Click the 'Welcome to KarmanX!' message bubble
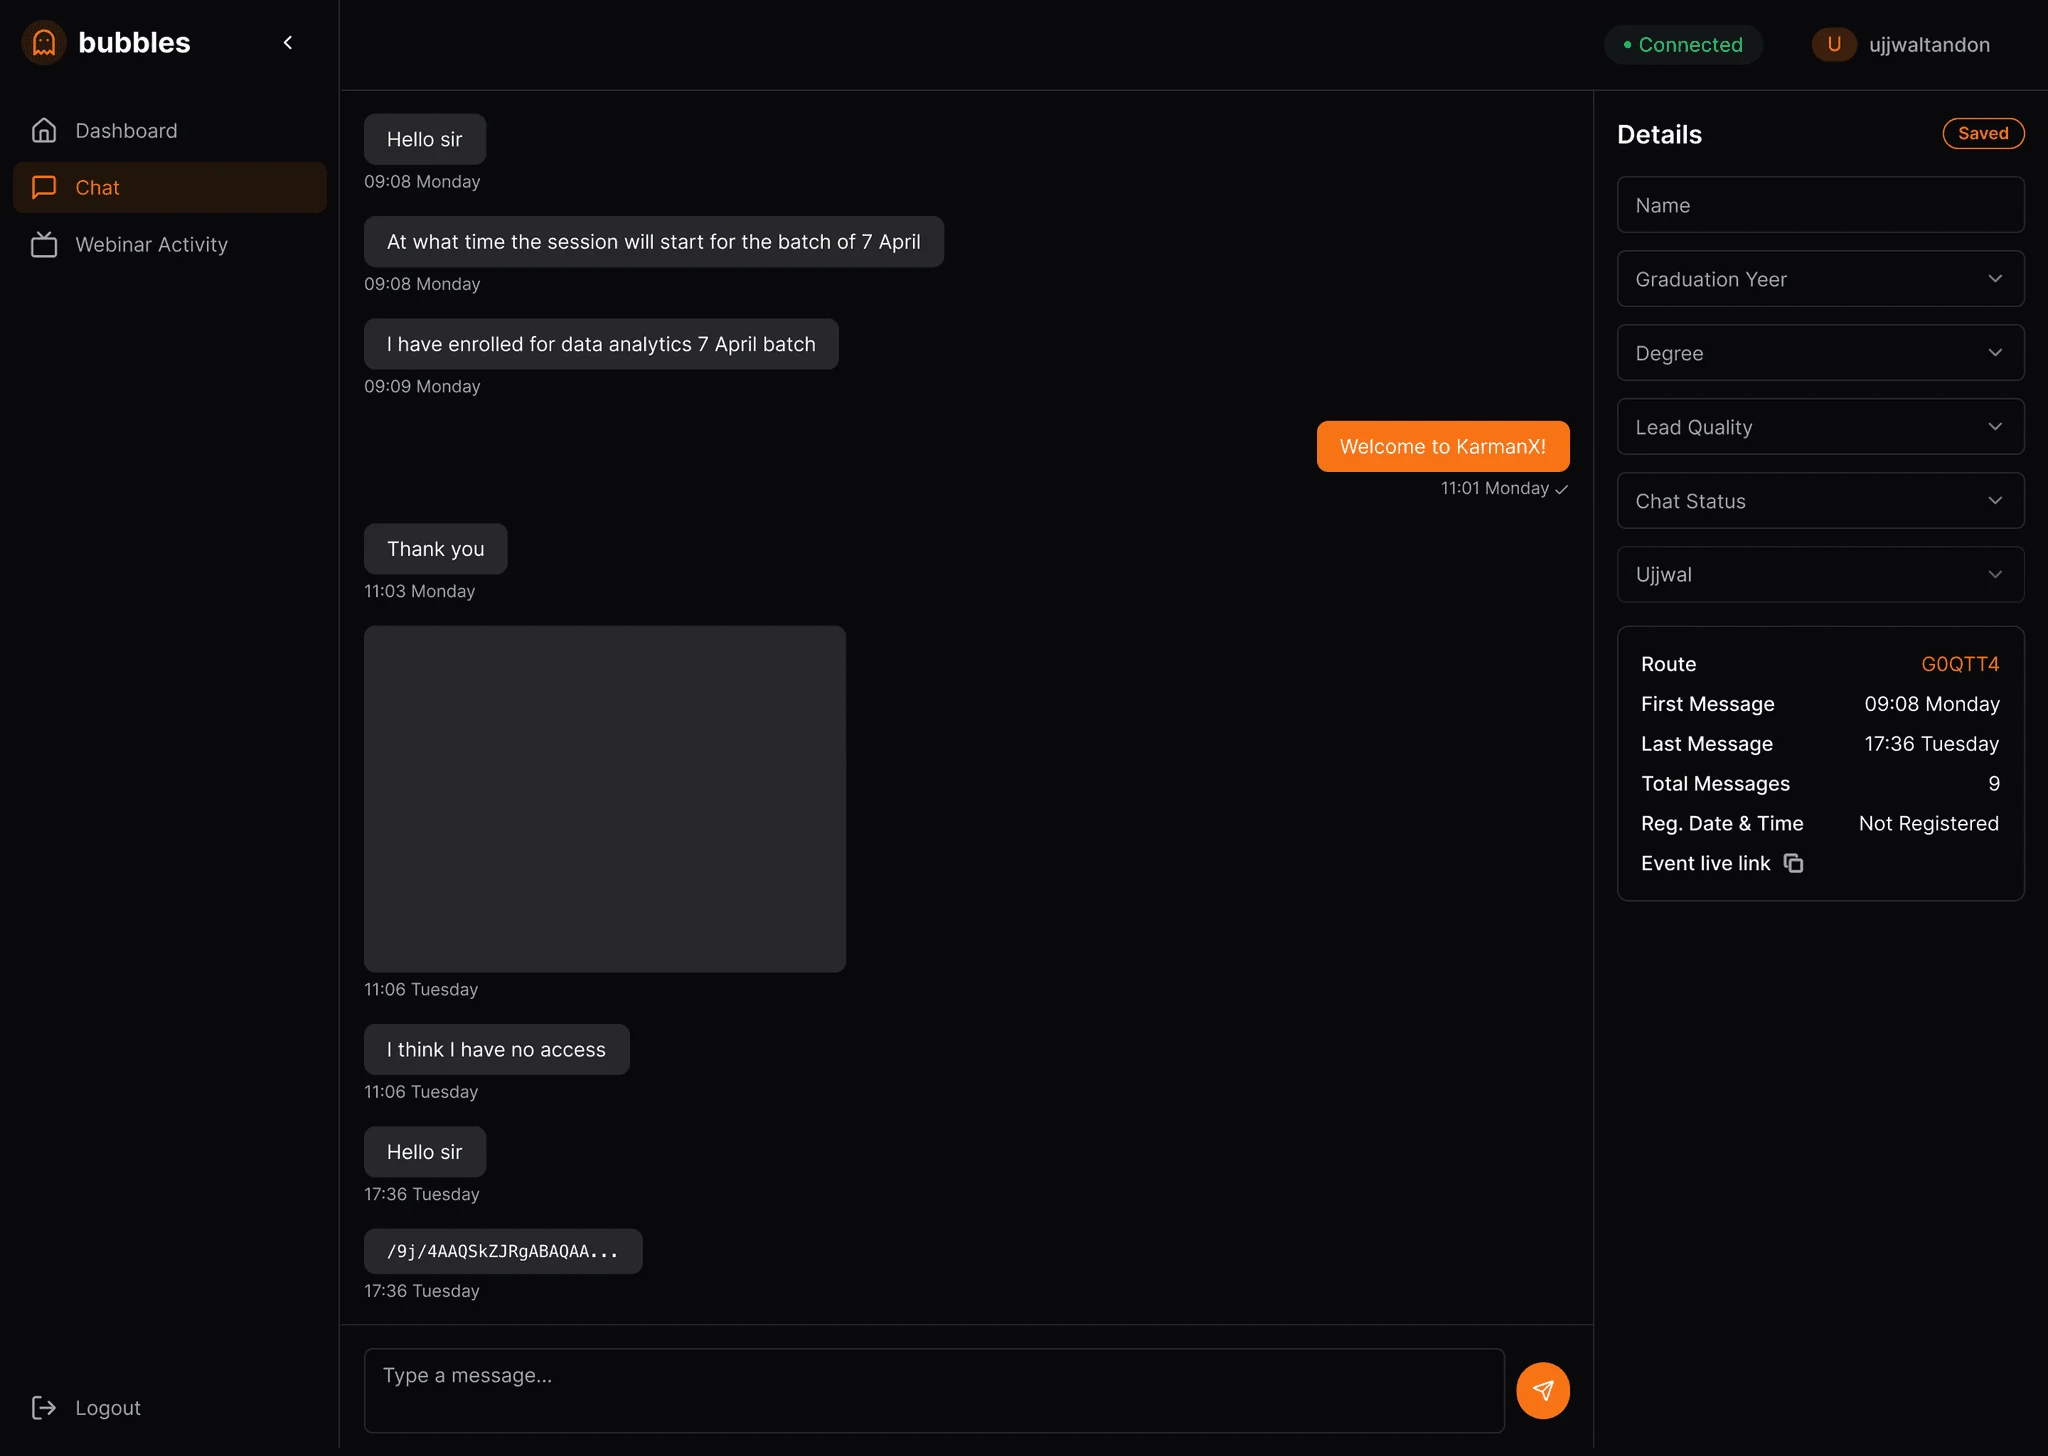 click(1443, 446)
